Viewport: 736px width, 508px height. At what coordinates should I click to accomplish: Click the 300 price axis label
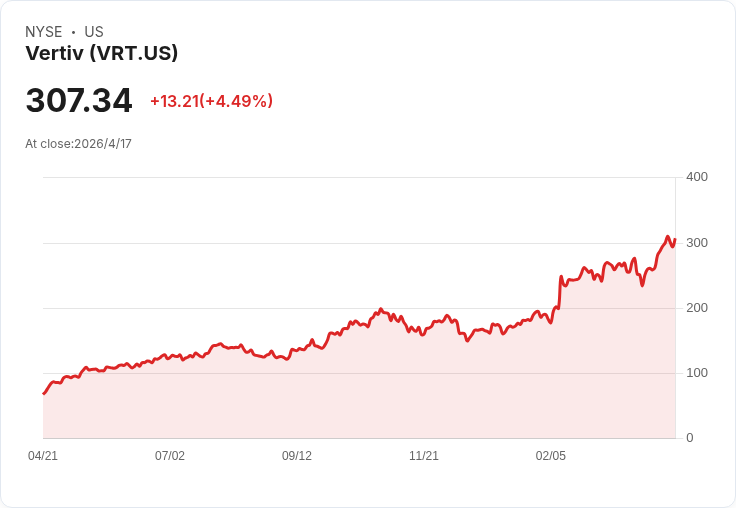(x=697, y=243)
